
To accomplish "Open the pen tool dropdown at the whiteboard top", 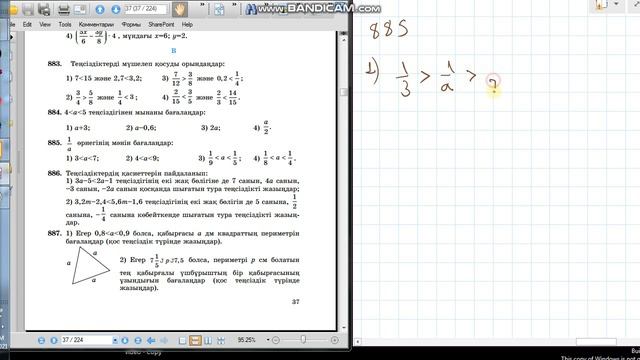I will point(616,4).
